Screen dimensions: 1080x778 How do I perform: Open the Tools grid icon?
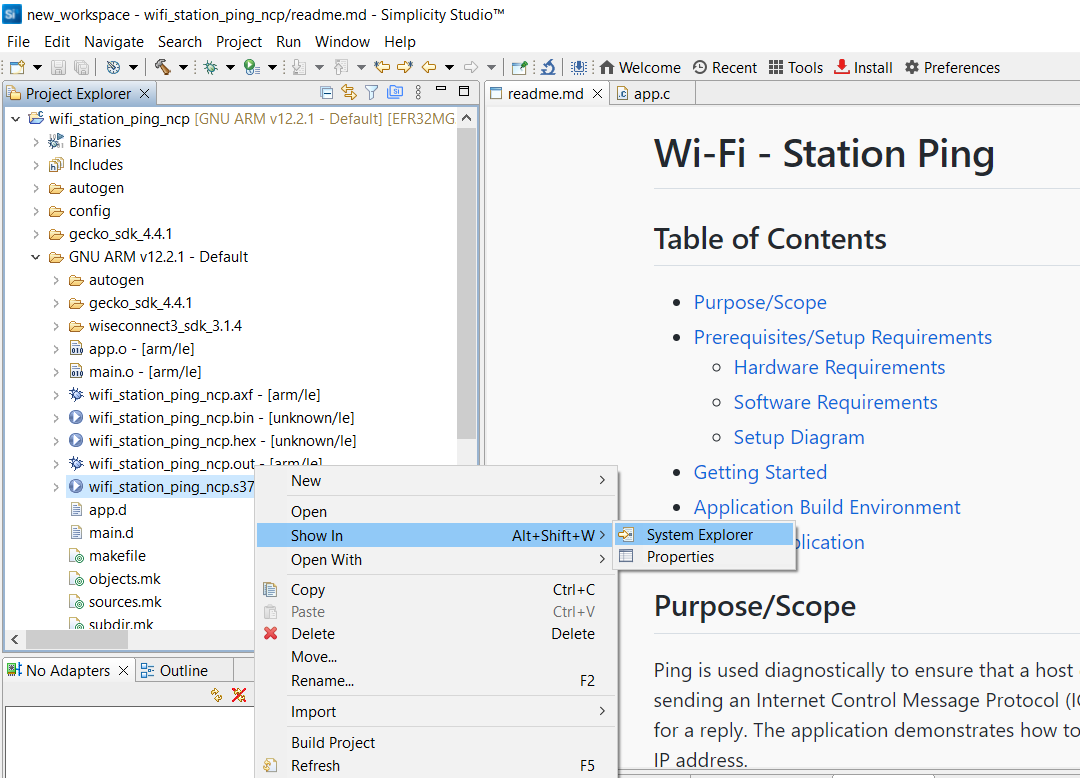[776, 67]
